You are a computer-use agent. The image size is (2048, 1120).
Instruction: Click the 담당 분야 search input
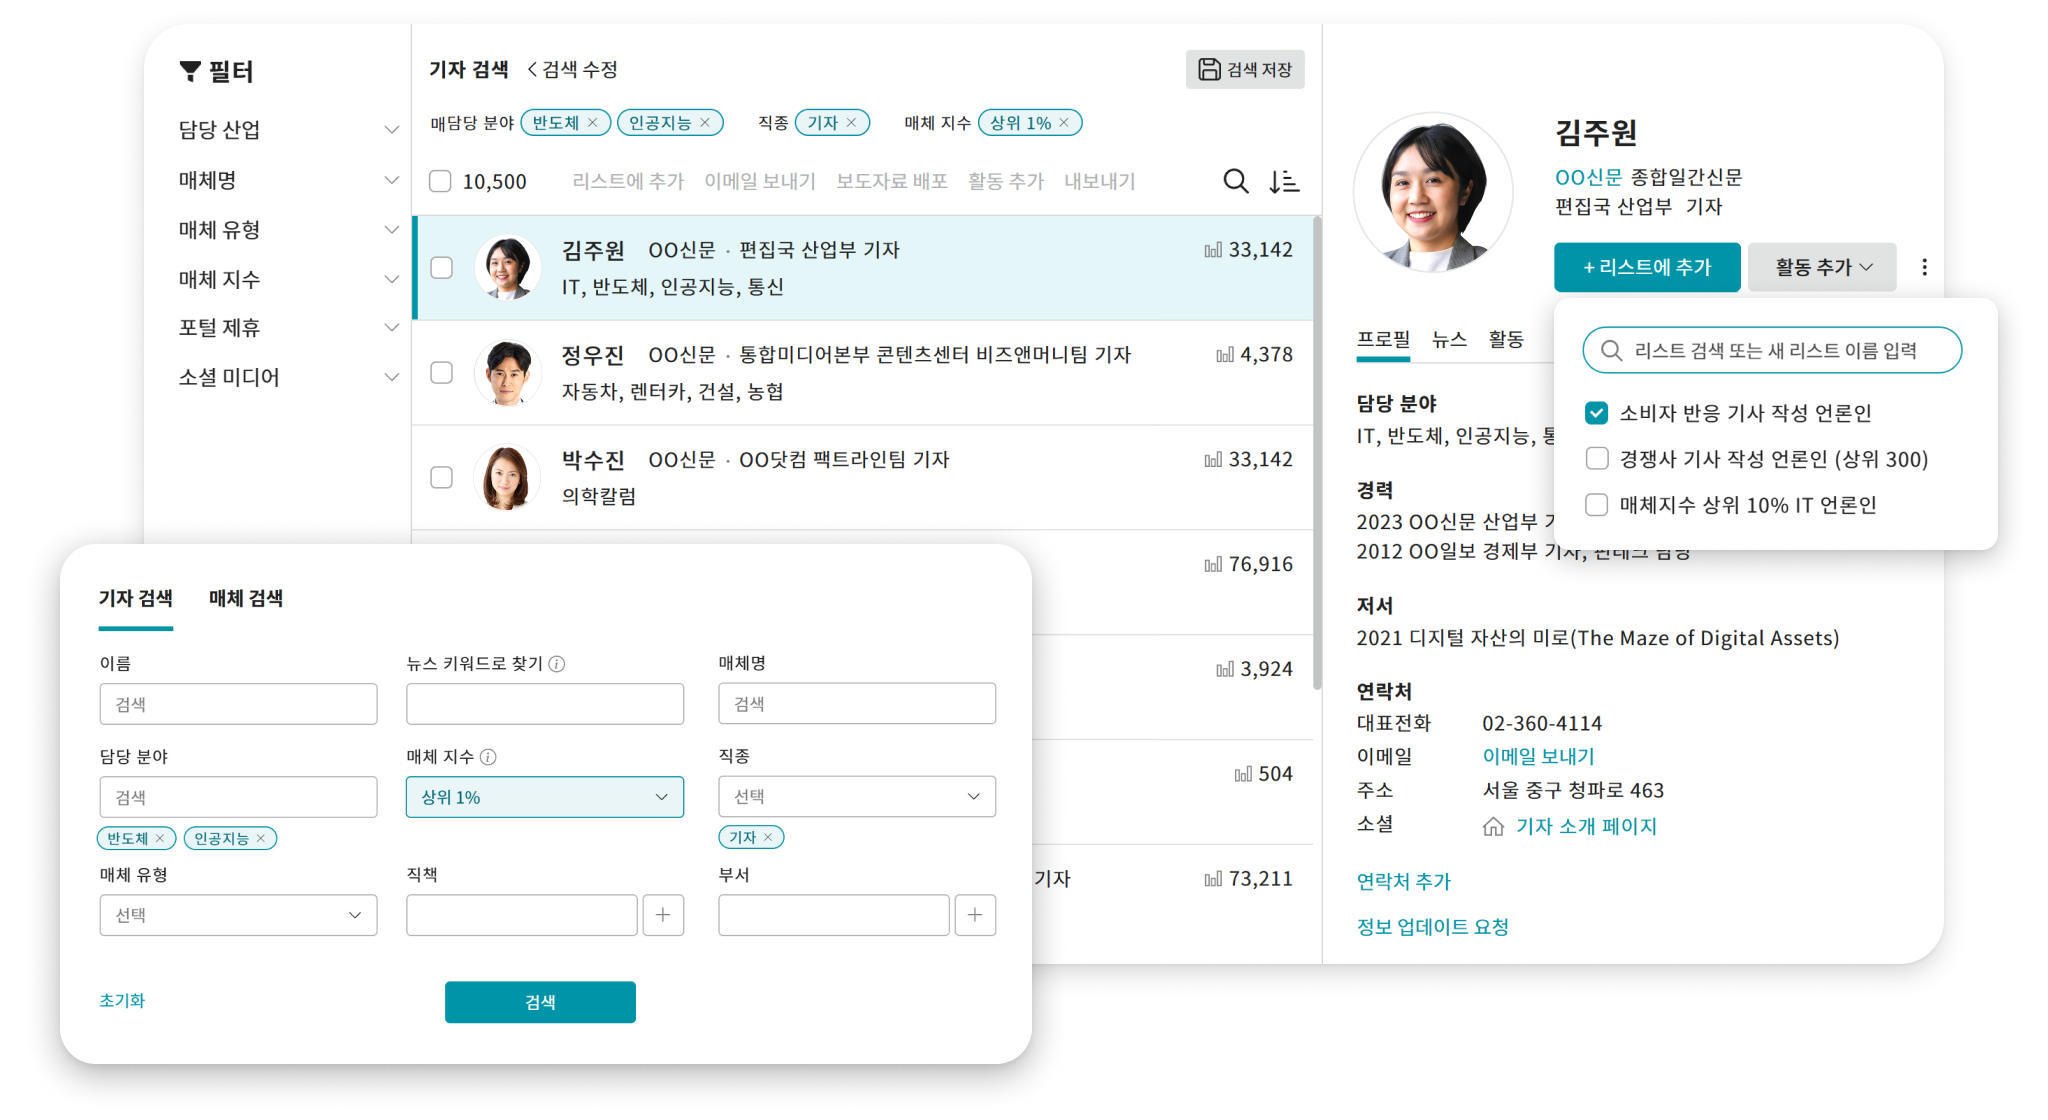238,797
